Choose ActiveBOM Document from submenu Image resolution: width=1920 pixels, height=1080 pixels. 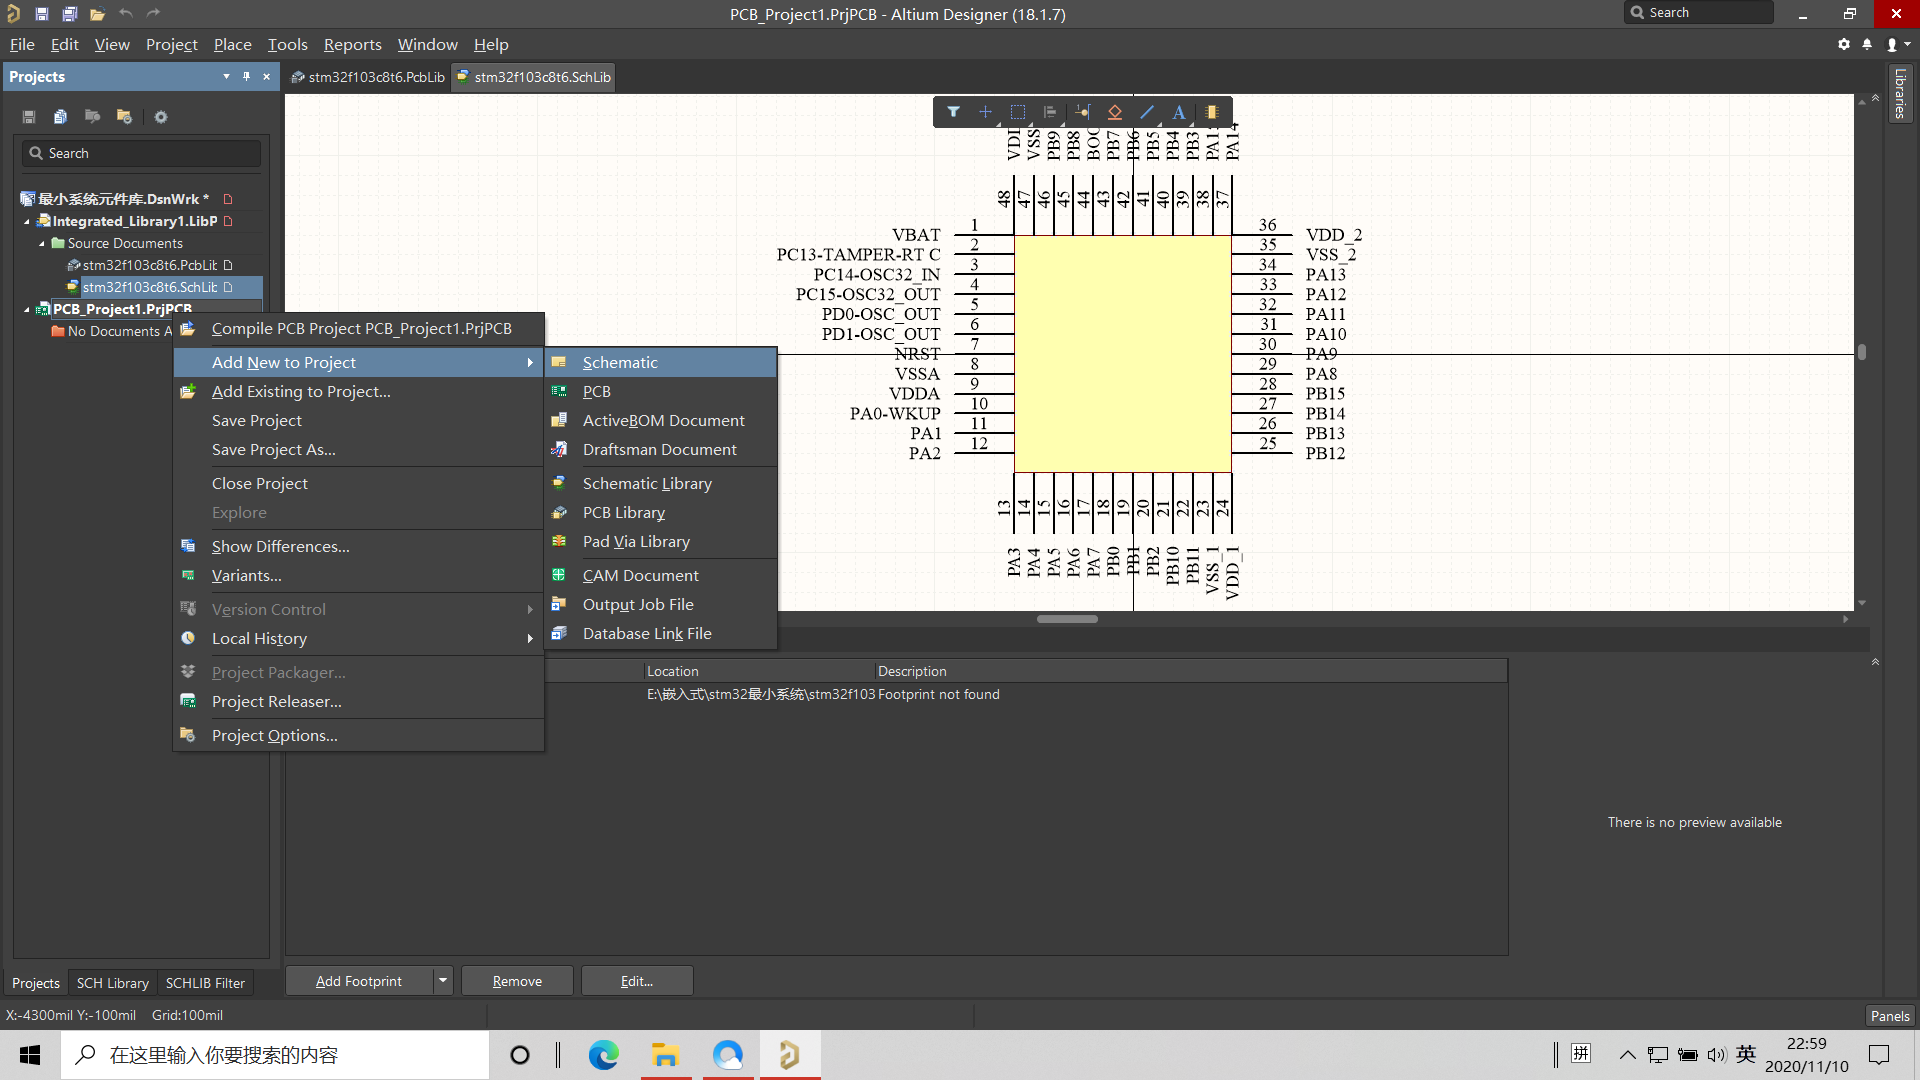click(x=661, y=420)
